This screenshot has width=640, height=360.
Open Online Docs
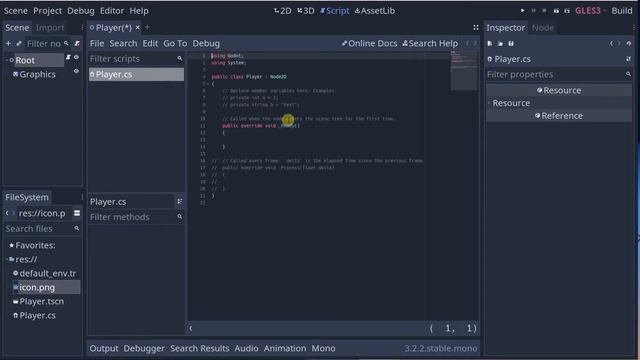coord(369,43)
